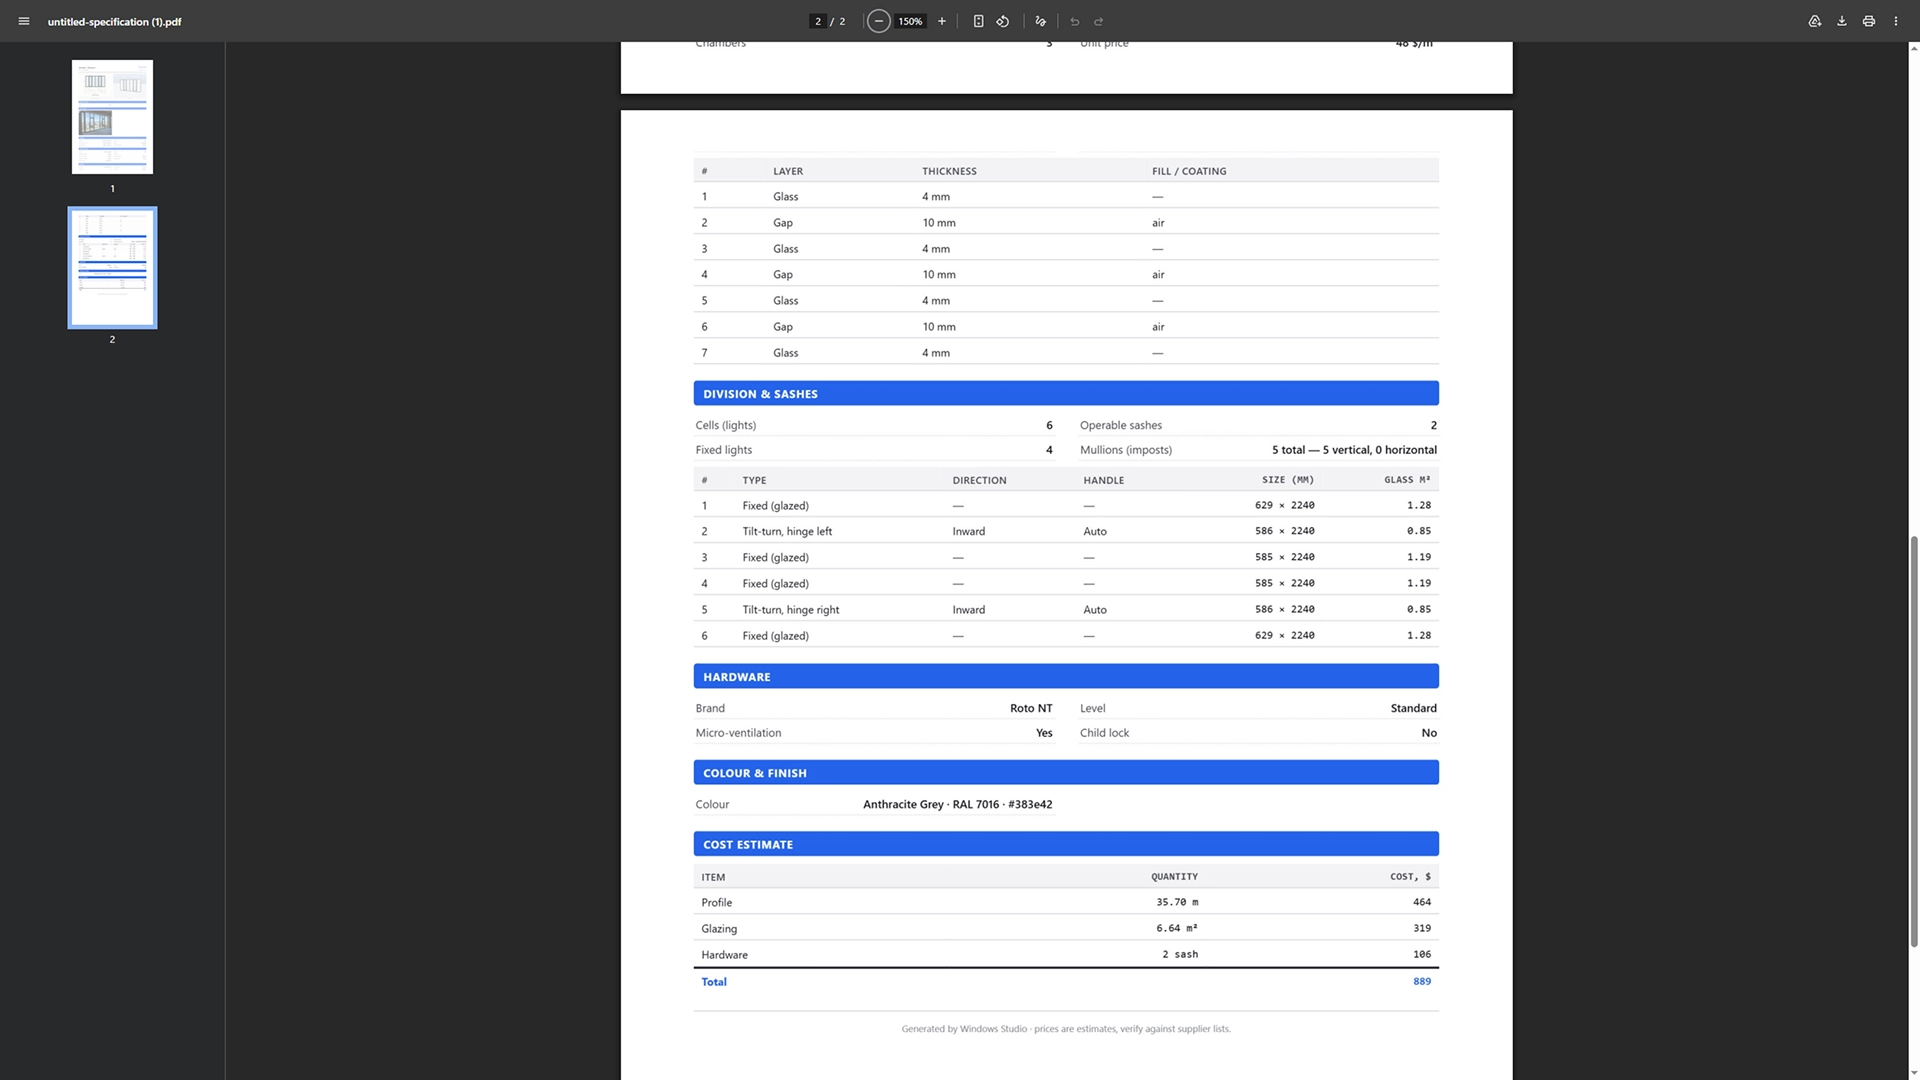Open page 1 thumbnail
The image size is (1920, 1080).
(x=112, y=117)
